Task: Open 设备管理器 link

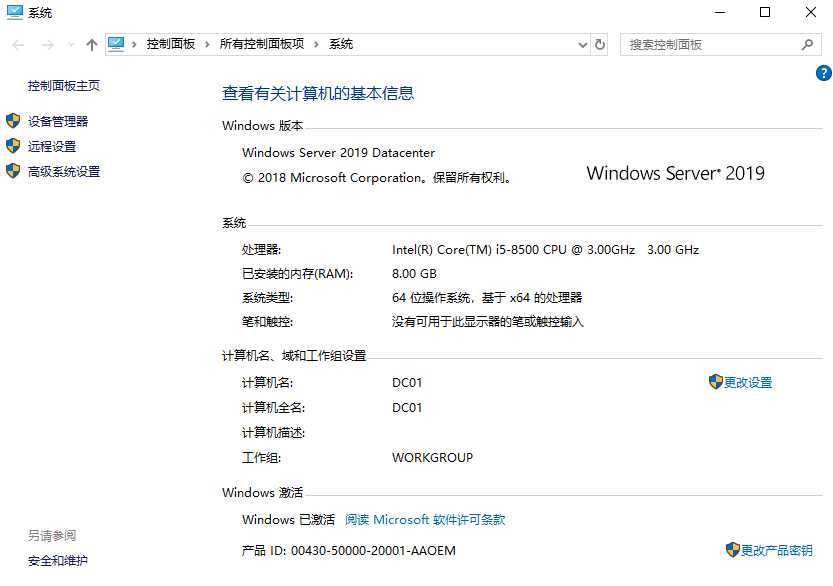Action: [x=58, y=121]
